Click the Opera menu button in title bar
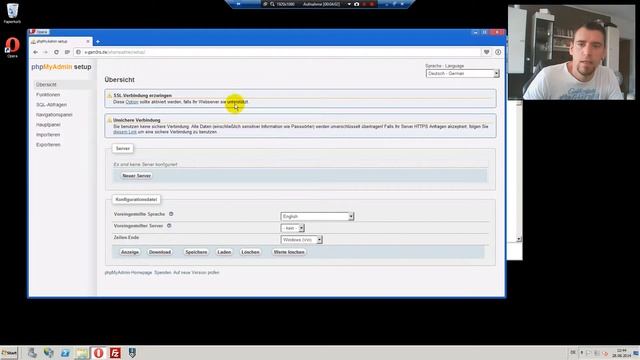Screen dimensions: 640x360 pyautogui.click(x=39, y=32)
